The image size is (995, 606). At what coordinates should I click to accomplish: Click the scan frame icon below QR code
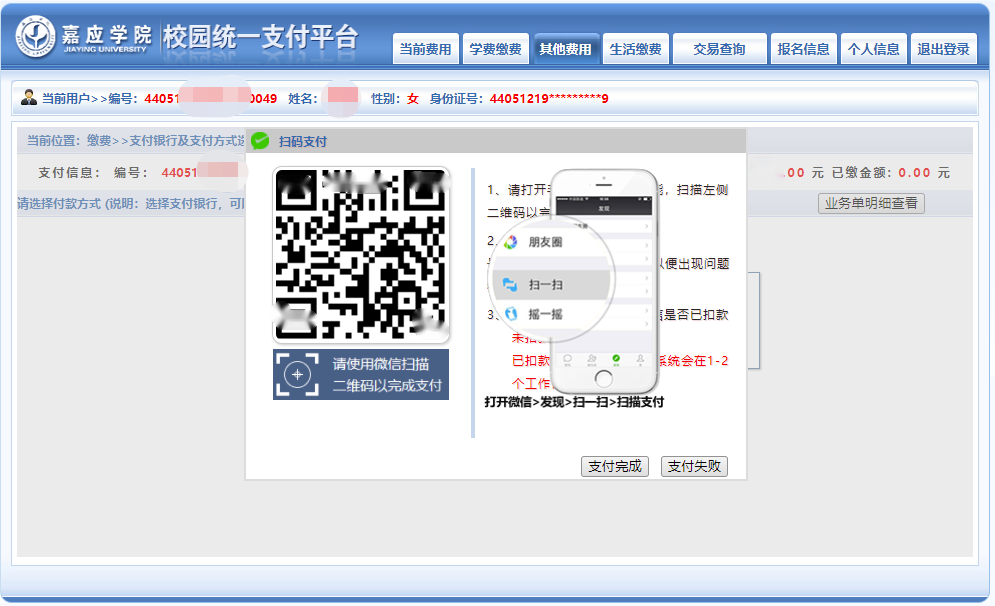(297, 375)
